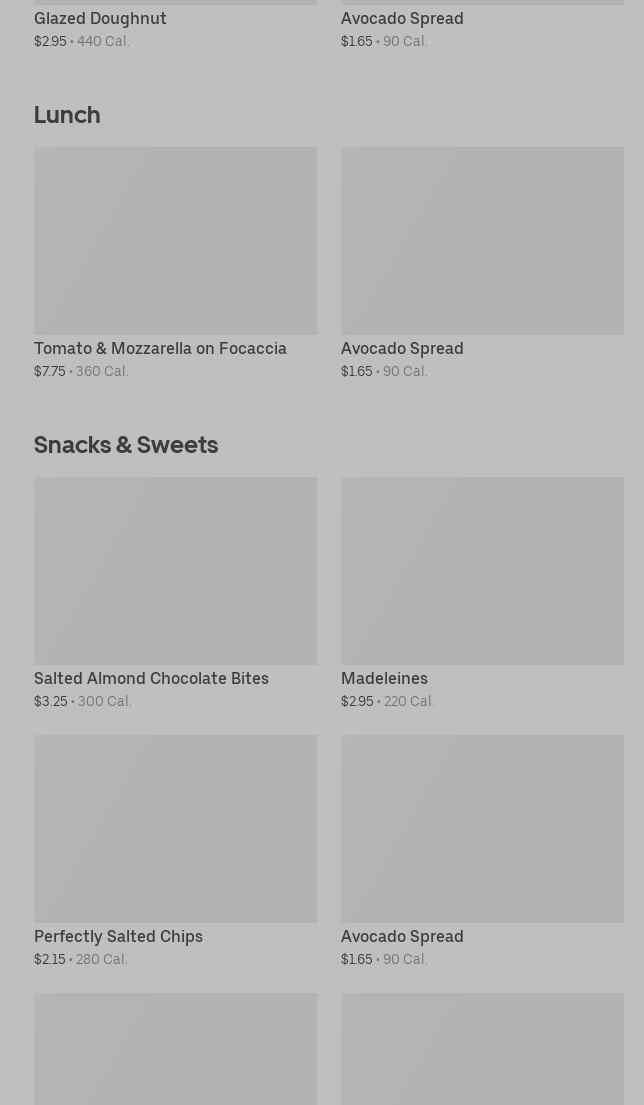
Task: Click Avocado Spread title beside Perfectly Salted Chips
Action: [402, 936]
